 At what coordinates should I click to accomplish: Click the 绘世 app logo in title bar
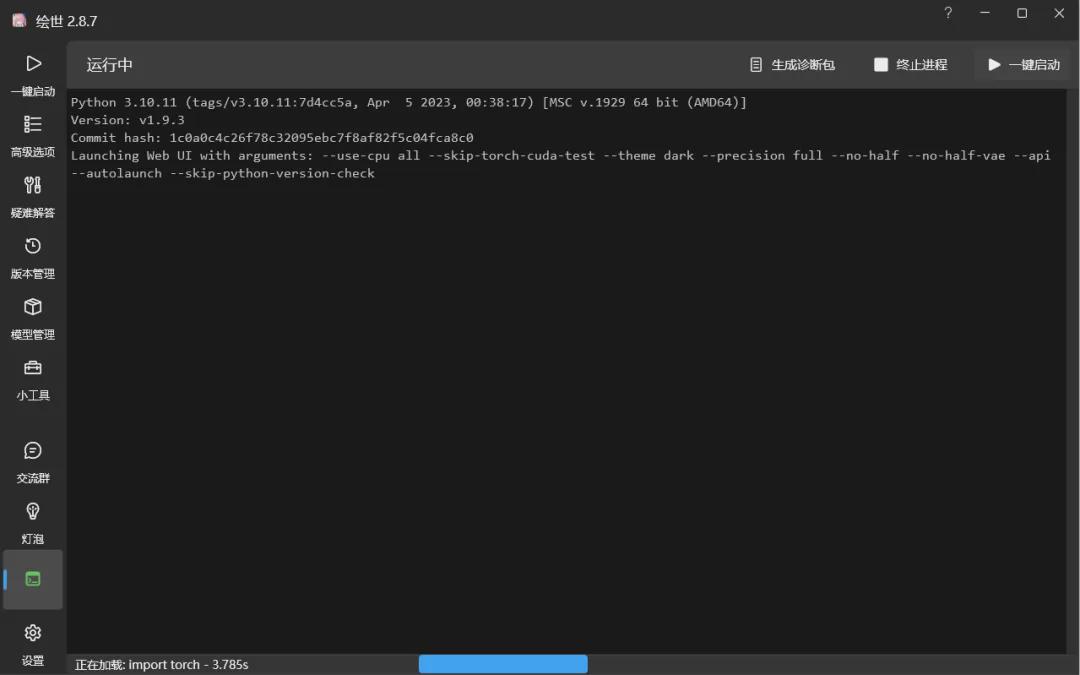[19, 20]
